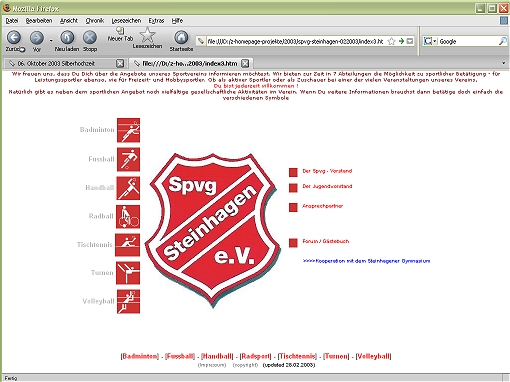Click the Badminton sport icon
Screen dimensions: 510x382
tap(128, 130)
